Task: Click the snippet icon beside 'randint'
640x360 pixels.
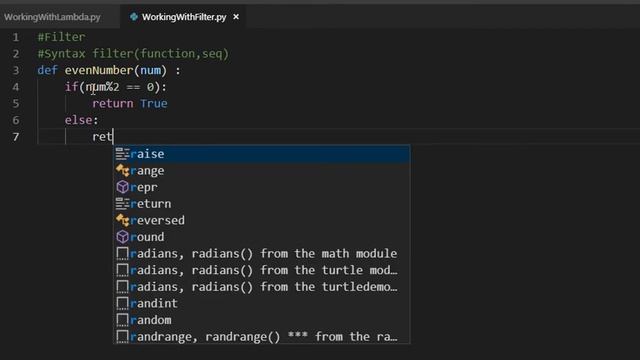Action: point(122,304)
